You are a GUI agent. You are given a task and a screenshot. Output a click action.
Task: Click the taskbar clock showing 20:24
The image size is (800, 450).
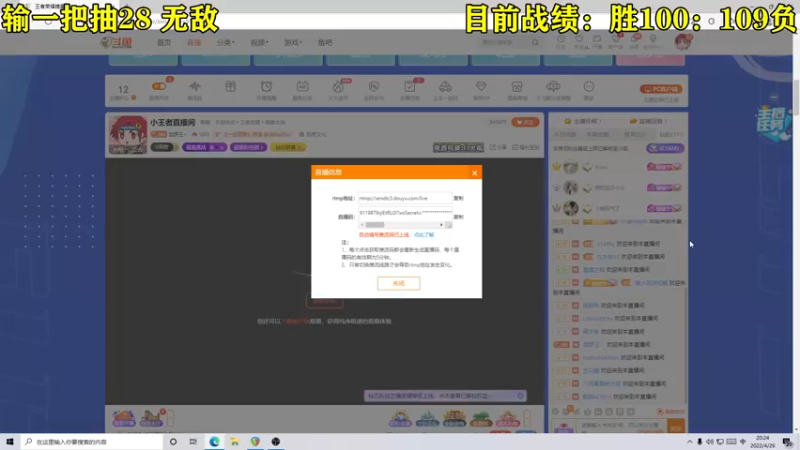[x=763, y=442]
